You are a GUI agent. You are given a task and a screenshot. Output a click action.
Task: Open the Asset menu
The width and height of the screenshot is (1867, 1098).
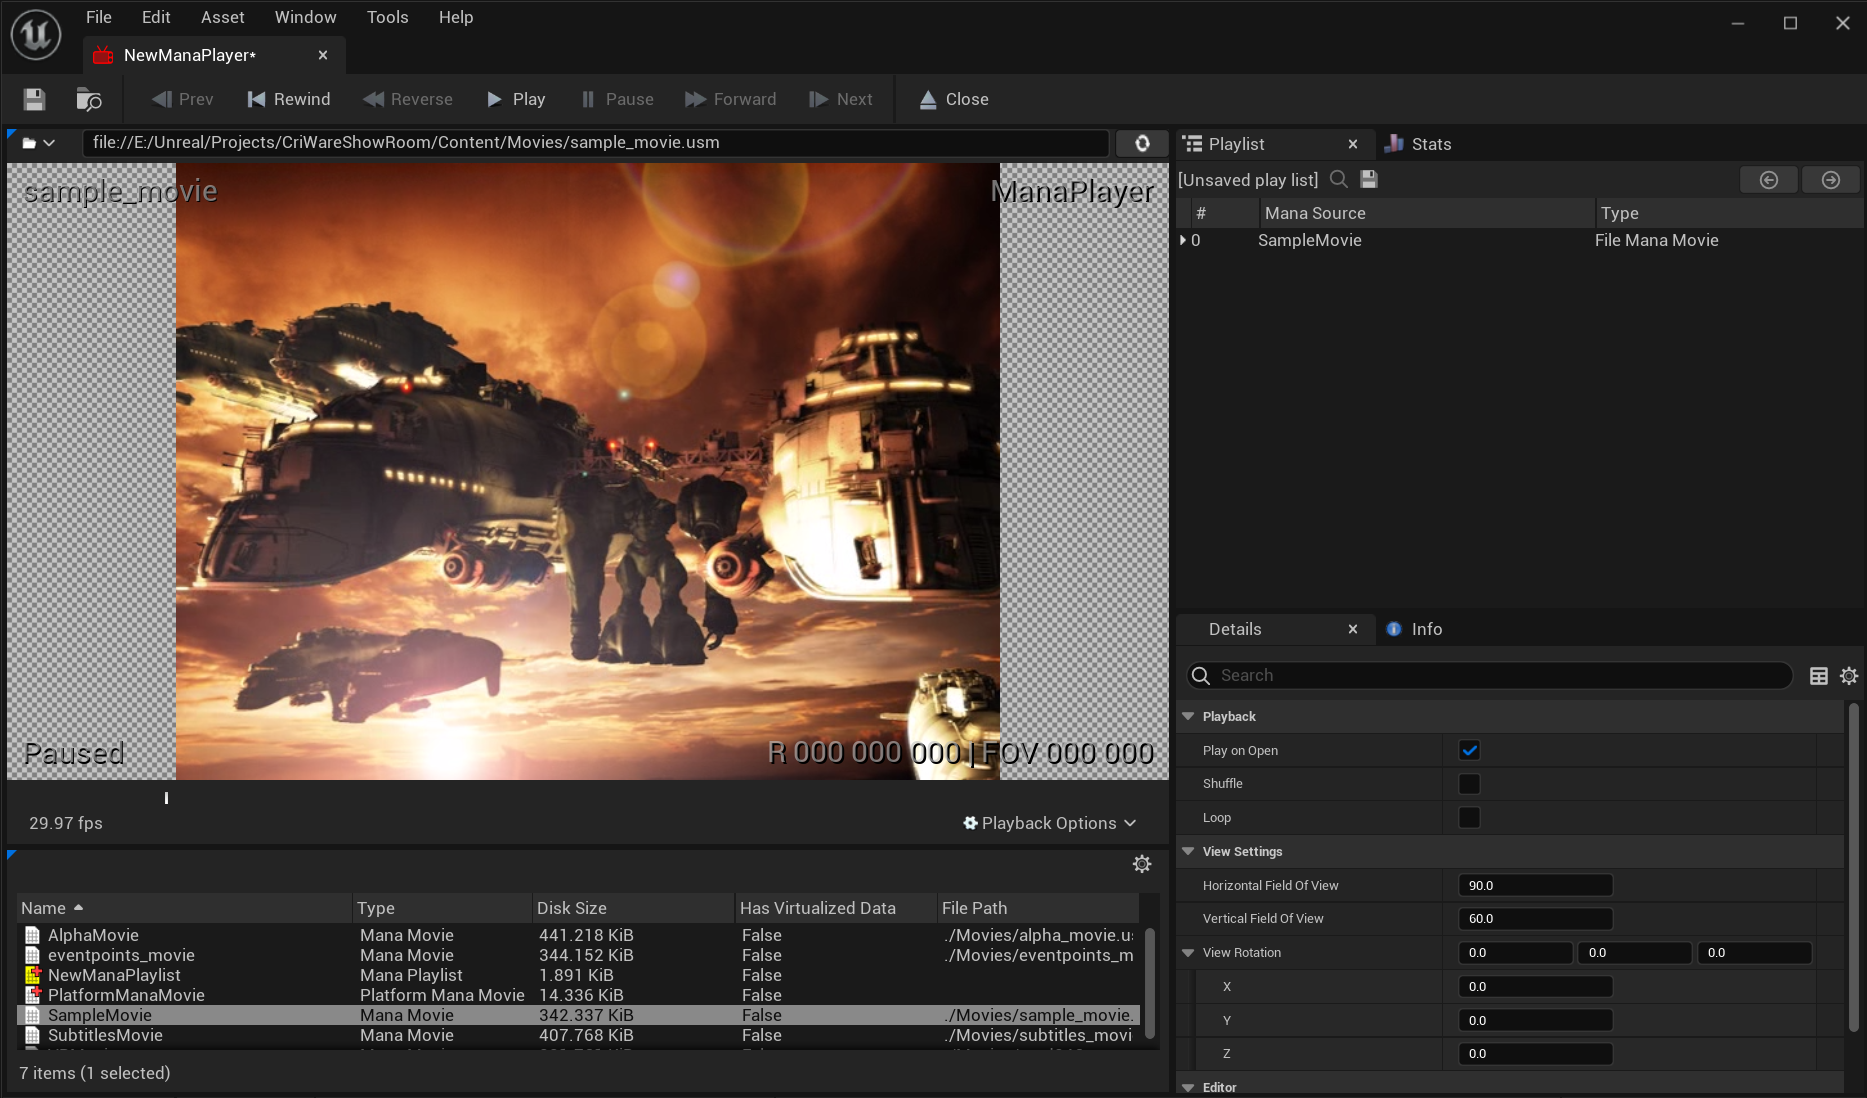coord(222,17)
